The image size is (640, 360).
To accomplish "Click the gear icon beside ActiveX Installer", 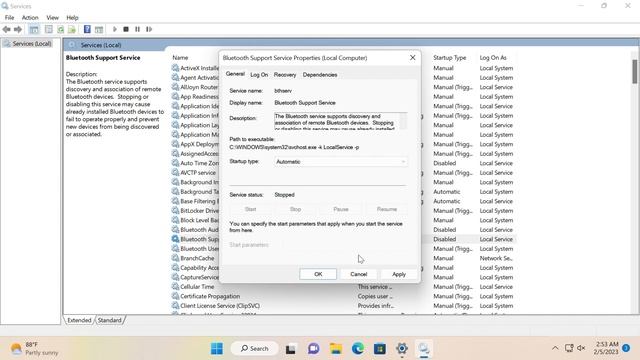I will [175, 68].
